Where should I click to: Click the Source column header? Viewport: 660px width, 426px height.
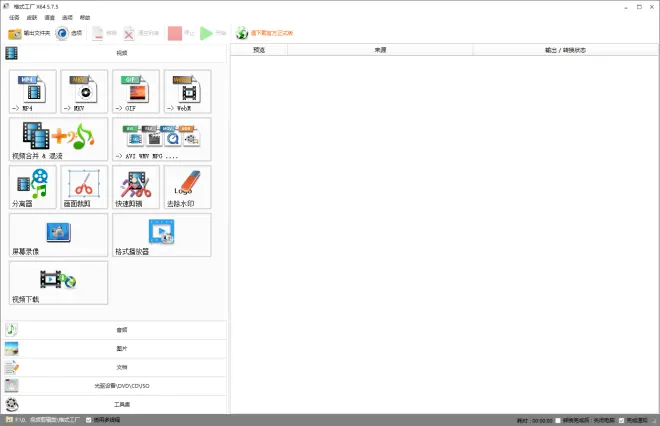point(380,50)
